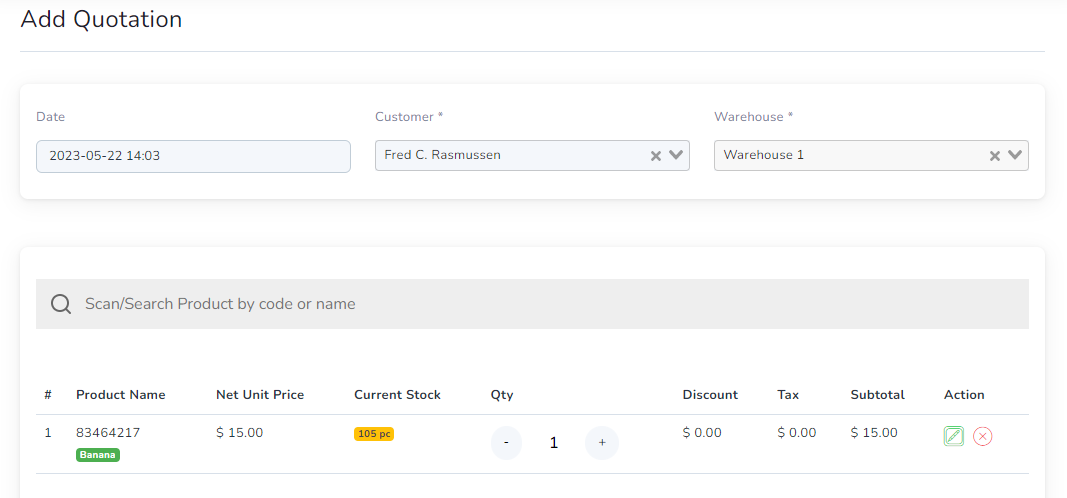Click the quantity value field showing 1
Image resolution: width=1067 pixels, height=498 pixels.
(x=554, y=443)
